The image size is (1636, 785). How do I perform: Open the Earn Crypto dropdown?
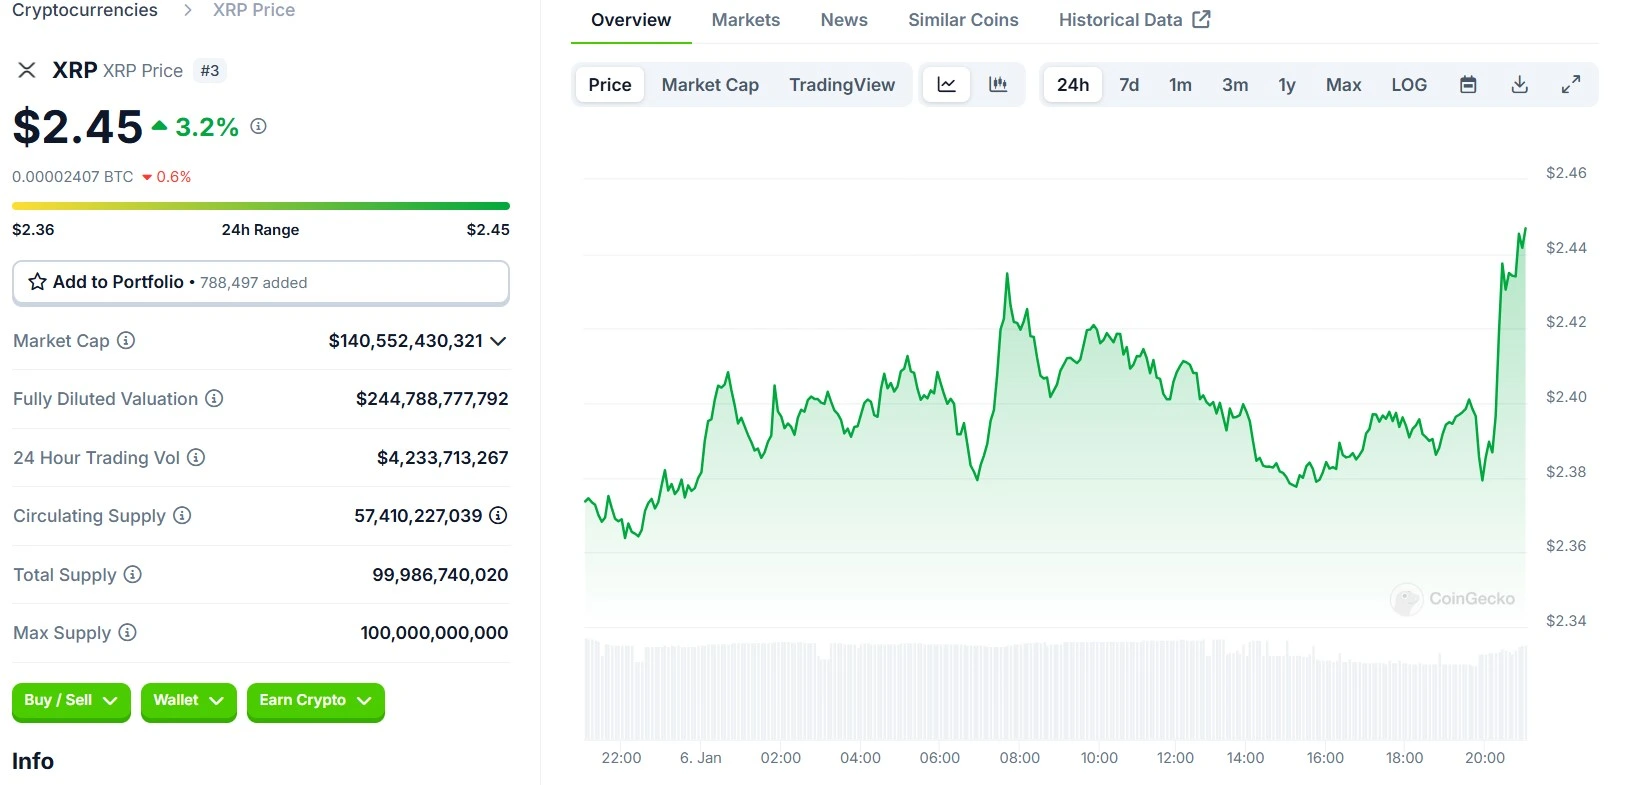click(316, 701)
